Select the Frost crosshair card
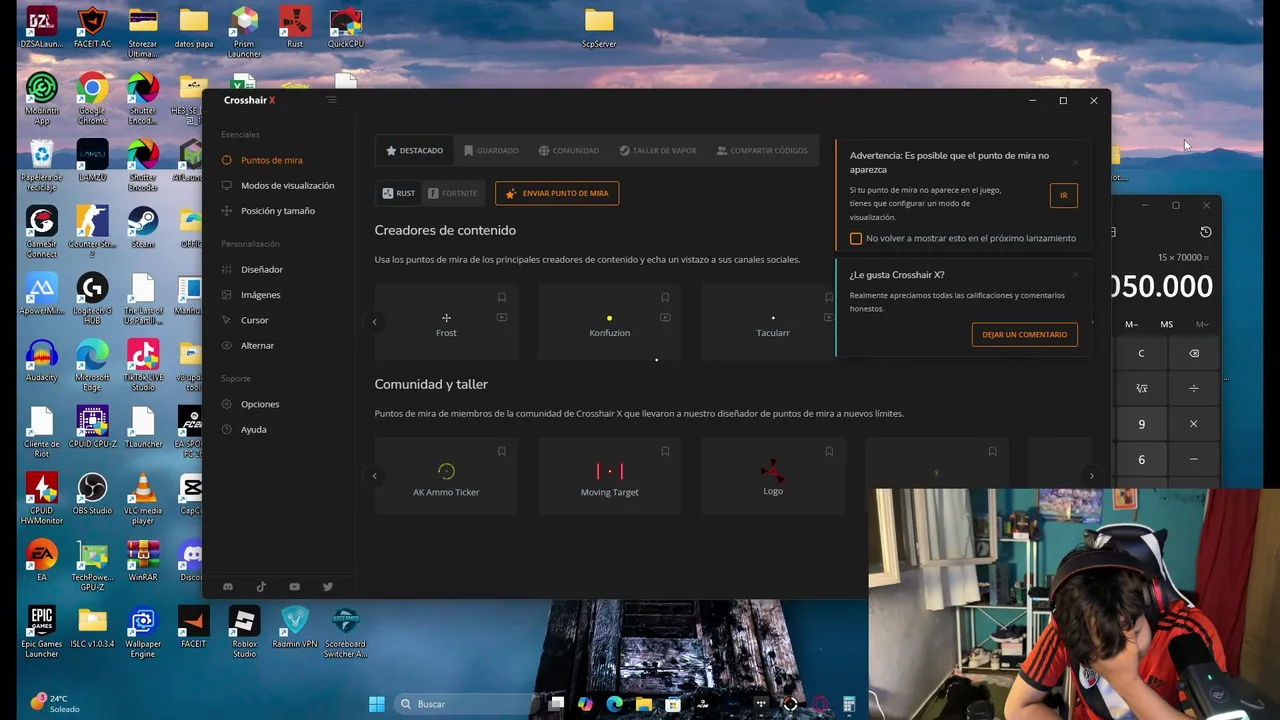This screenshot has height=720, width=1280. 446,322
